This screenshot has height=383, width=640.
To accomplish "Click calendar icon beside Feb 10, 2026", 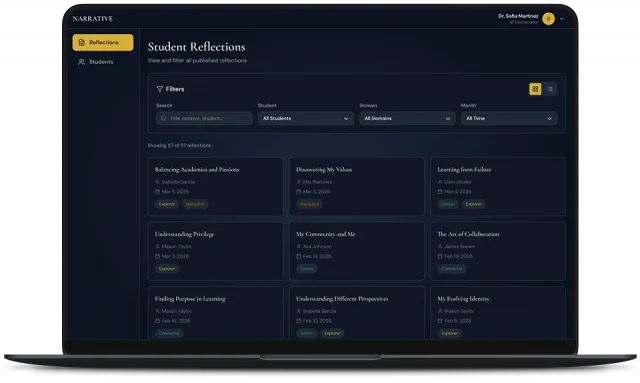I will tap(298, 321).
